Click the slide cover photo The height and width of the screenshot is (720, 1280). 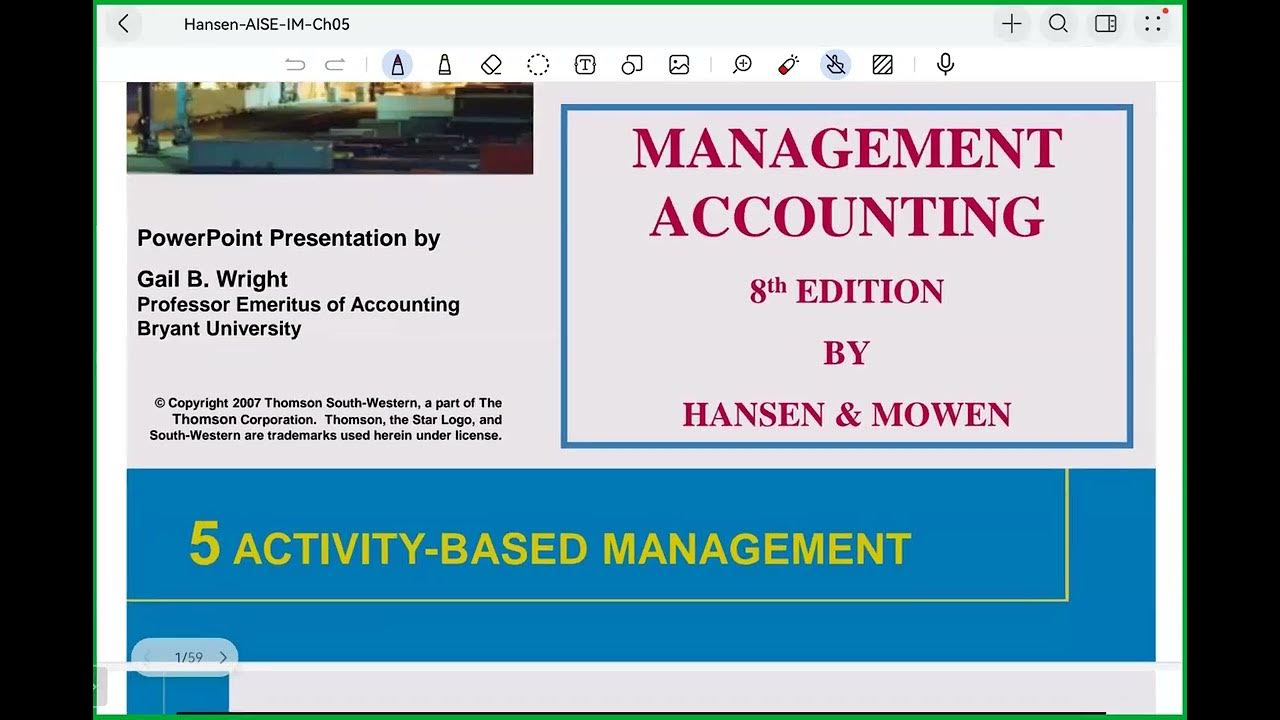(330, 128)
